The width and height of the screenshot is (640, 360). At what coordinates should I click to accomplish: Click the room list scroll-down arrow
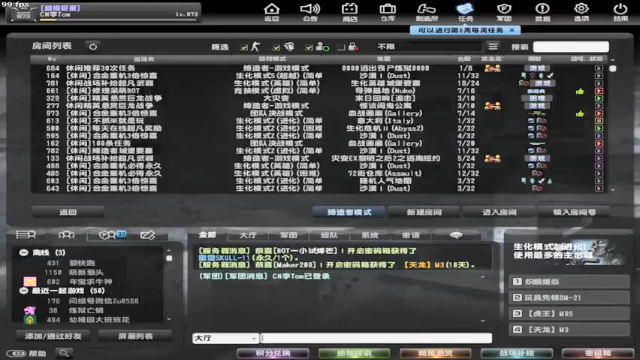612,190
